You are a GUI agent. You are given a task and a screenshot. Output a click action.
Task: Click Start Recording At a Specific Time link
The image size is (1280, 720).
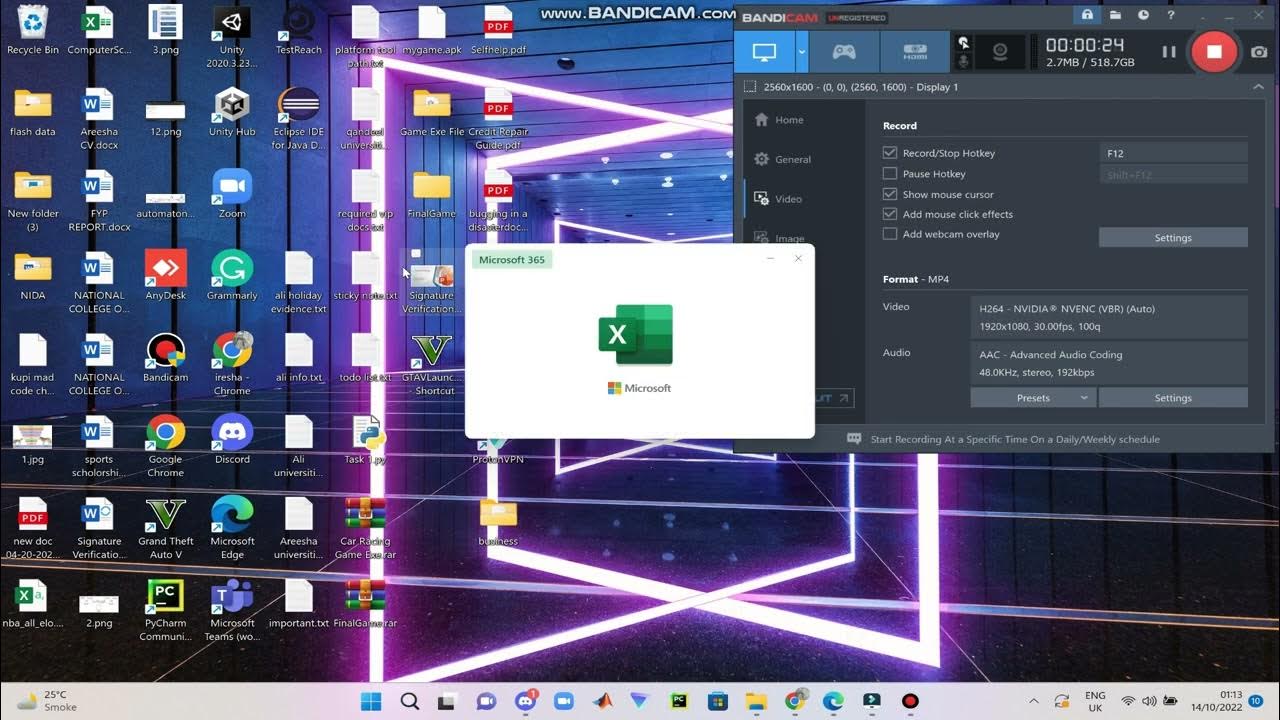(1015, 439)
